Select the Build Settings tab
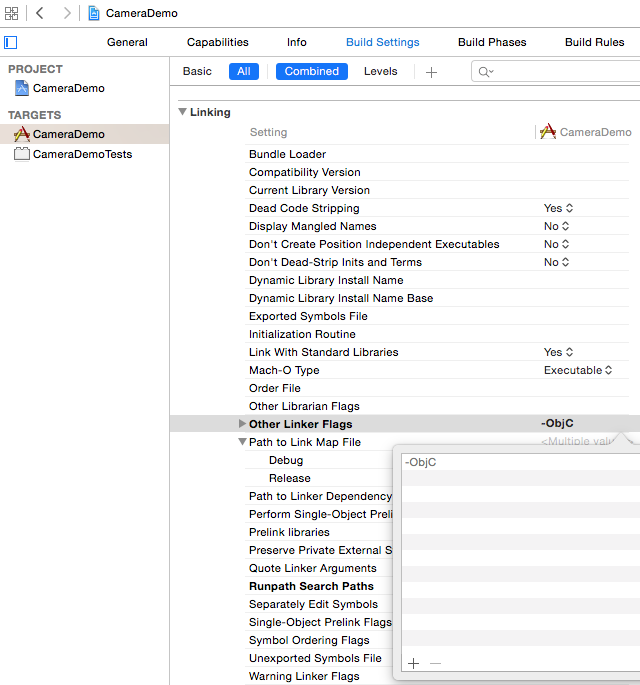The width and height of the screenshot is (640, 685). click(x=383, y=42)
